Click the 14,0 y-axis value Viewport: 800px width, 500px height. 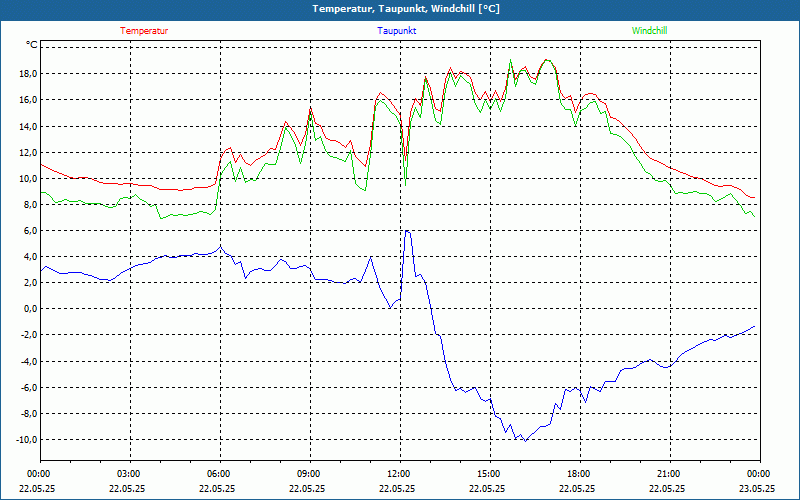(x=28, y=126)
